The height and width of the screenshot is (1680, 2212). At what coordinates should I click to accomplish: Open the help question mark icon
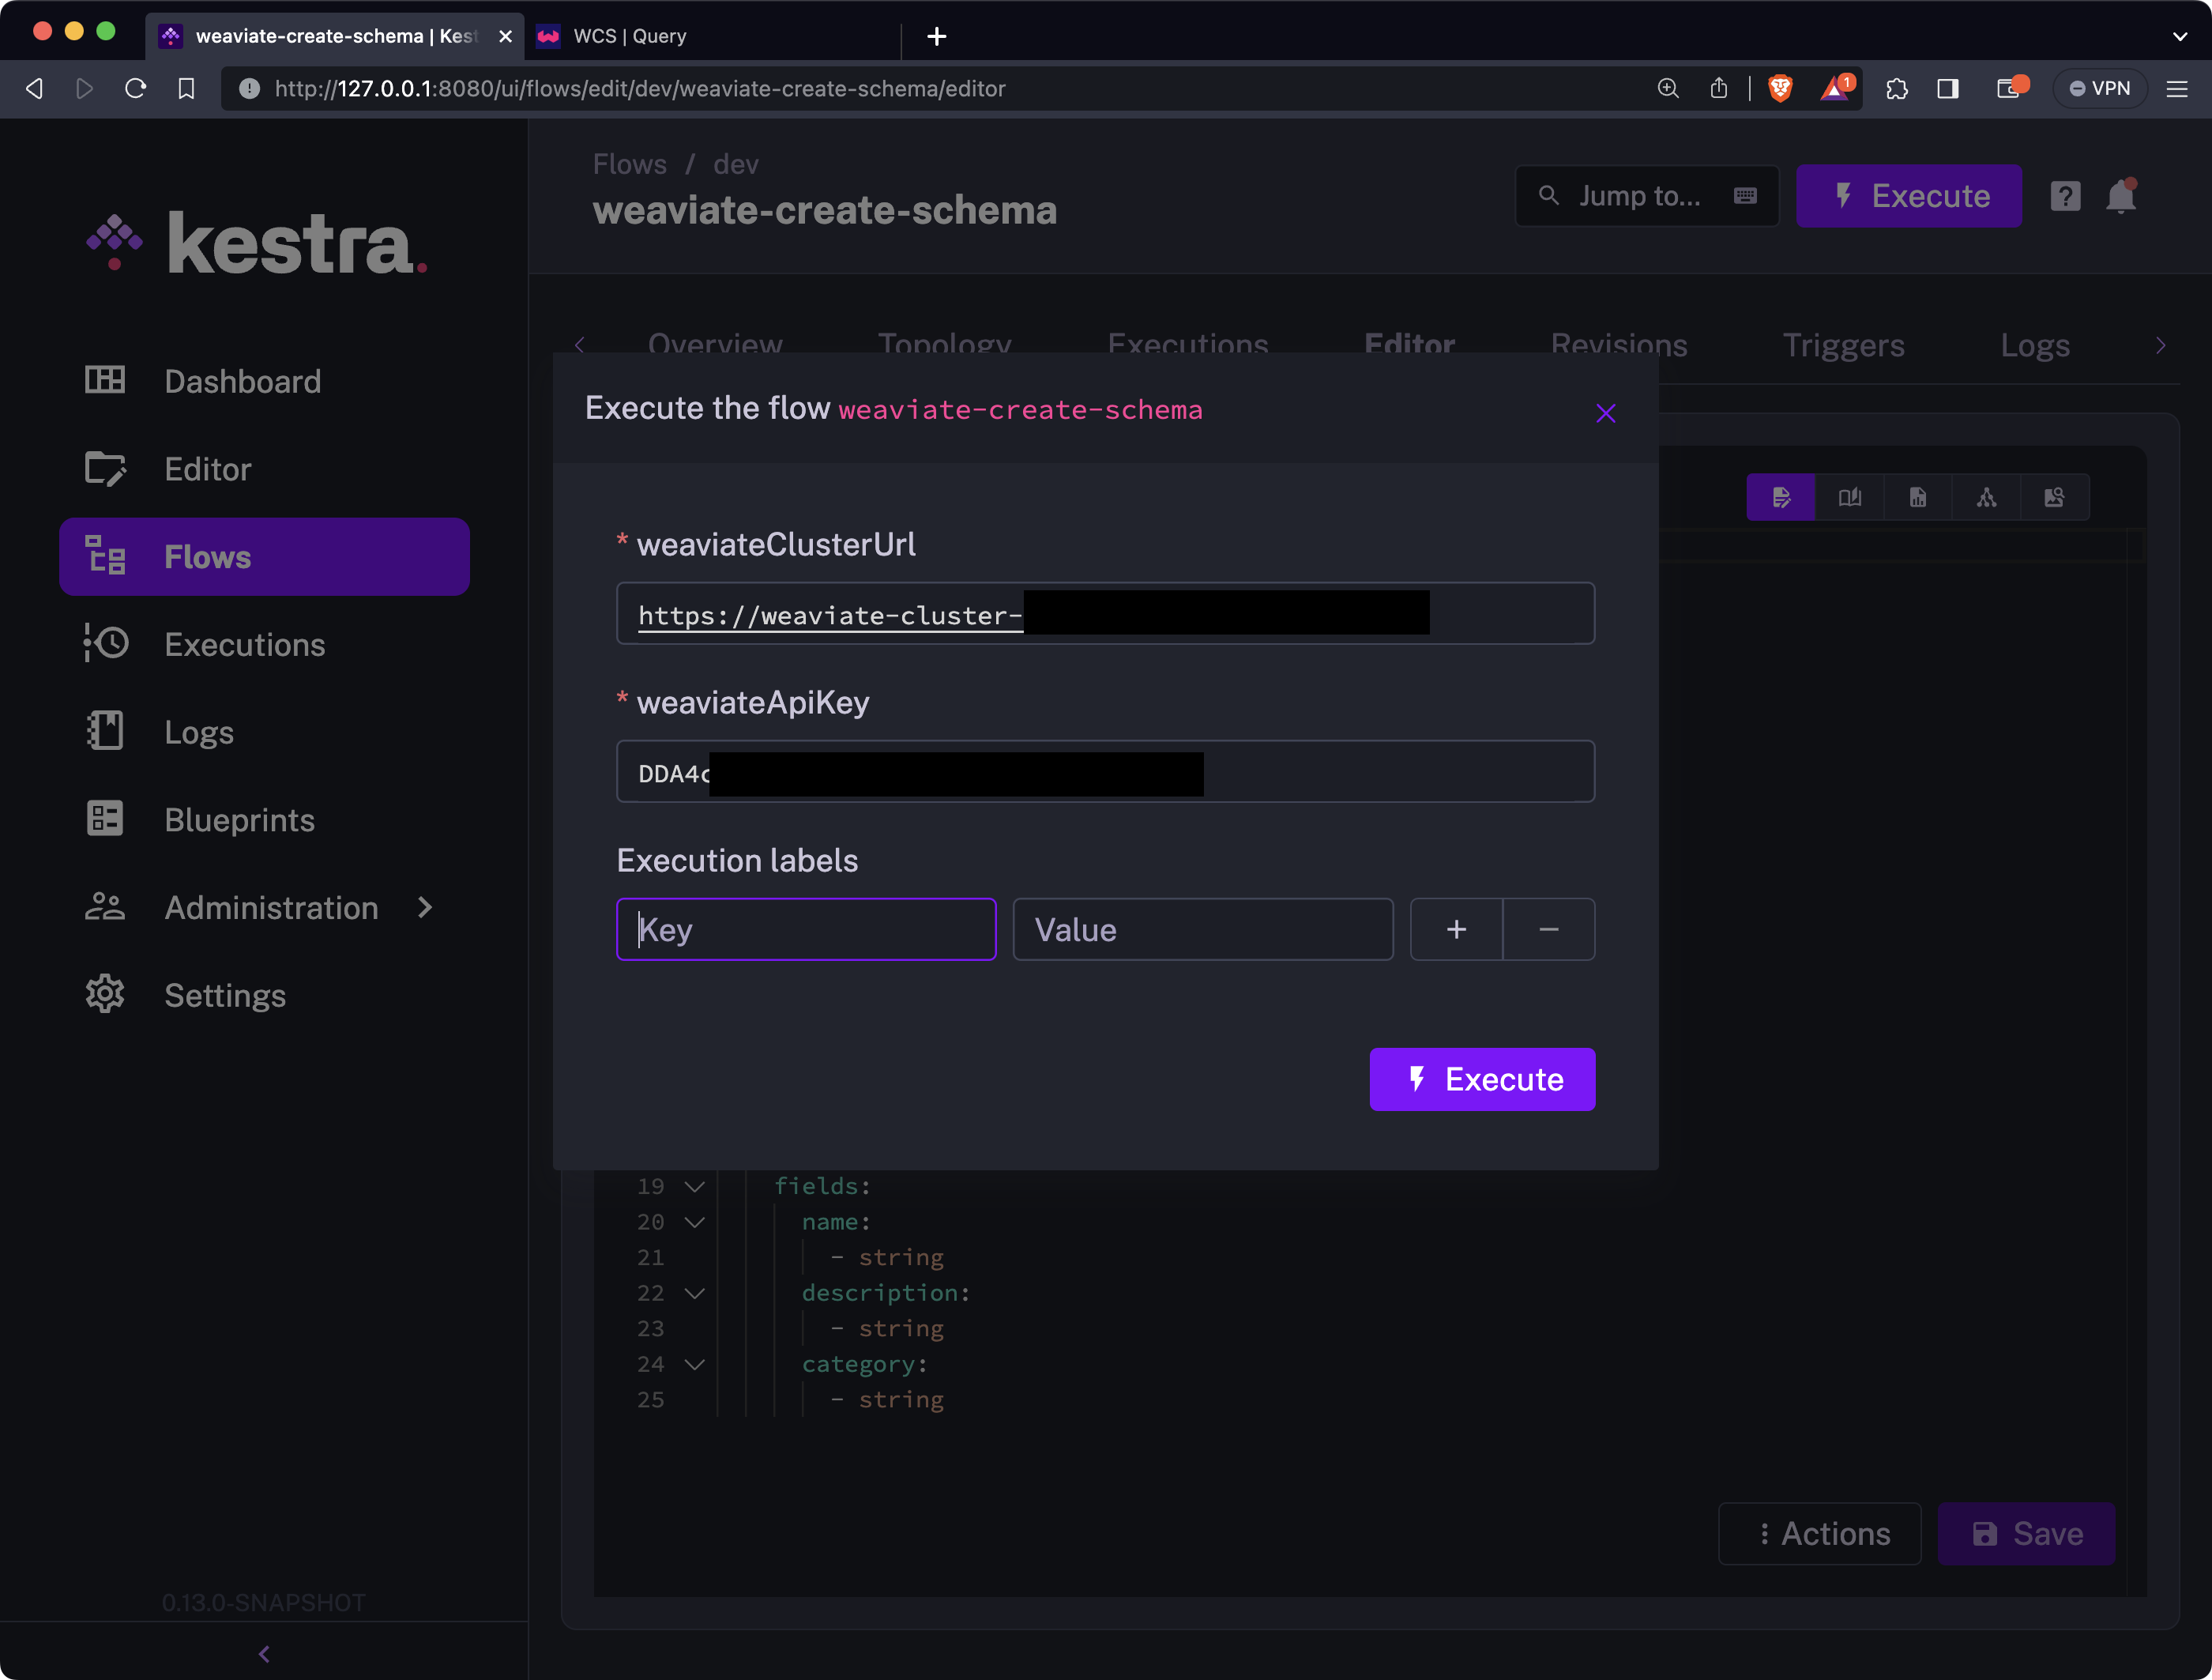(2065, 196)
